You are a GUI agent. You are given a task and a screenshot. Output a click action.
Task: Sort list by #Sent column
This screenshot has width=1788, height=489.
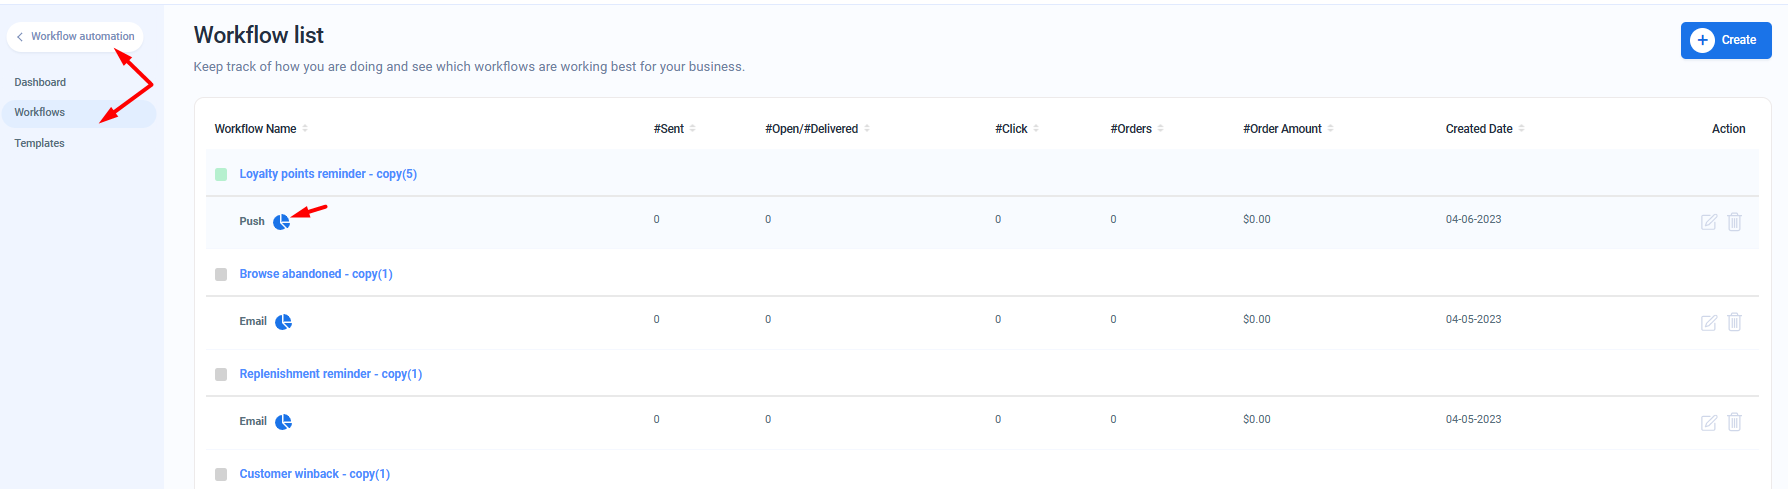pyautogui.click(x=692, y=129)
